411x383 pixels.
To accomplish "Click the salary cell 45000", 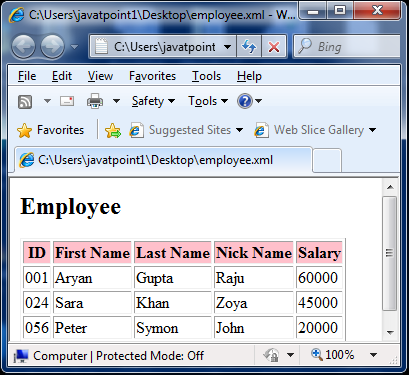I will 319,302.
